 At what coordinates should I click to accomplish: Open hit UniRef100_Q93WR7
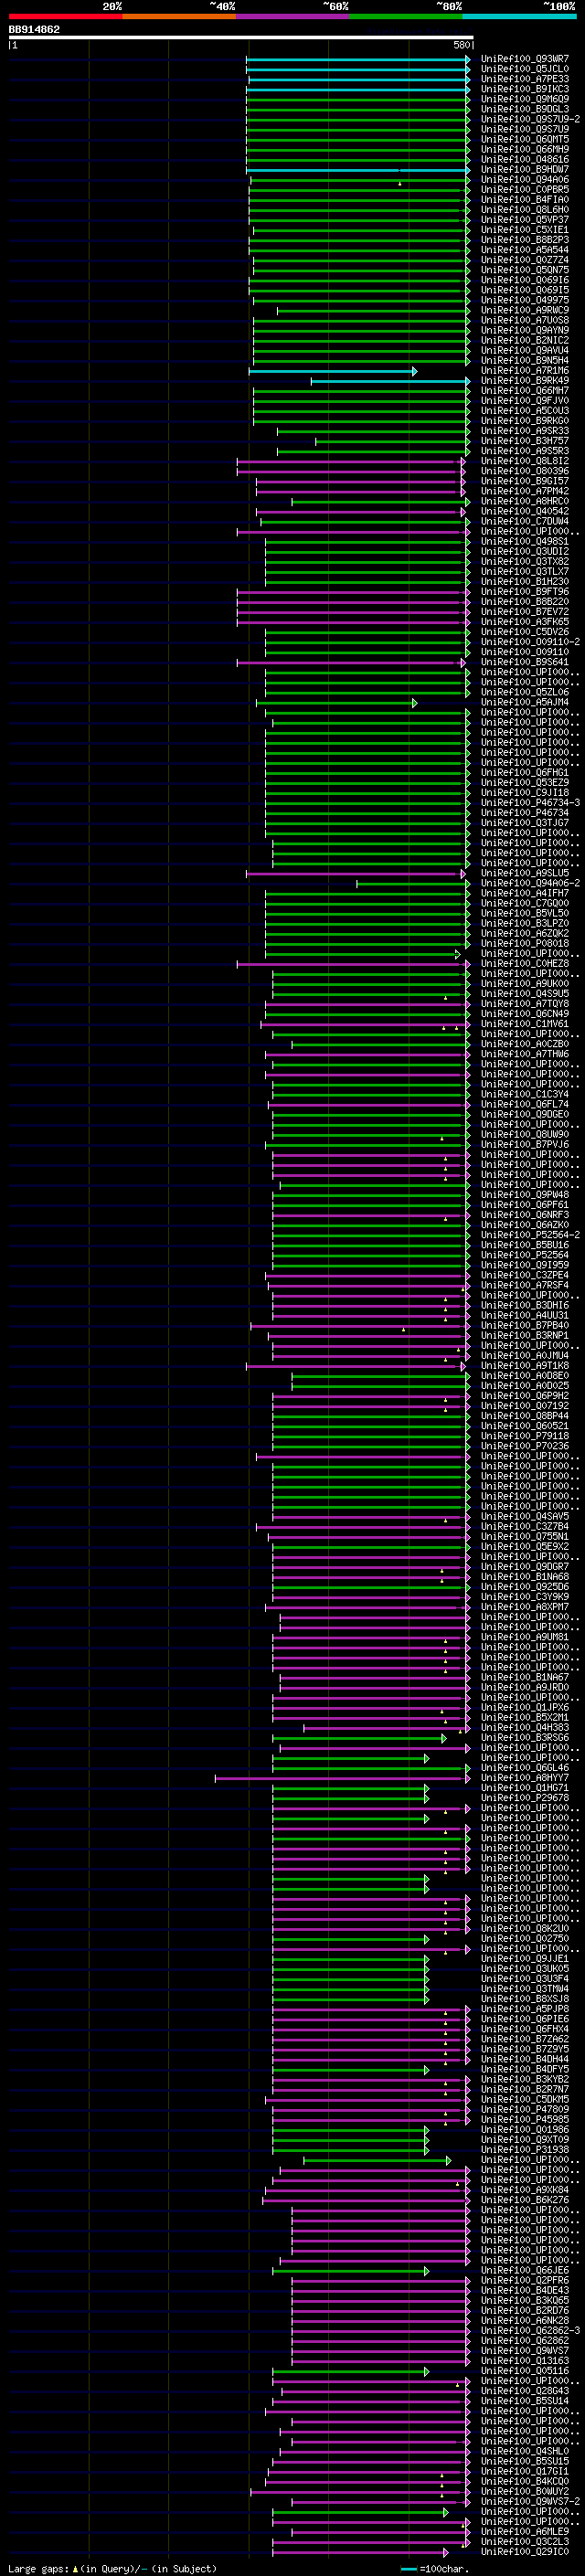point(524,59)
